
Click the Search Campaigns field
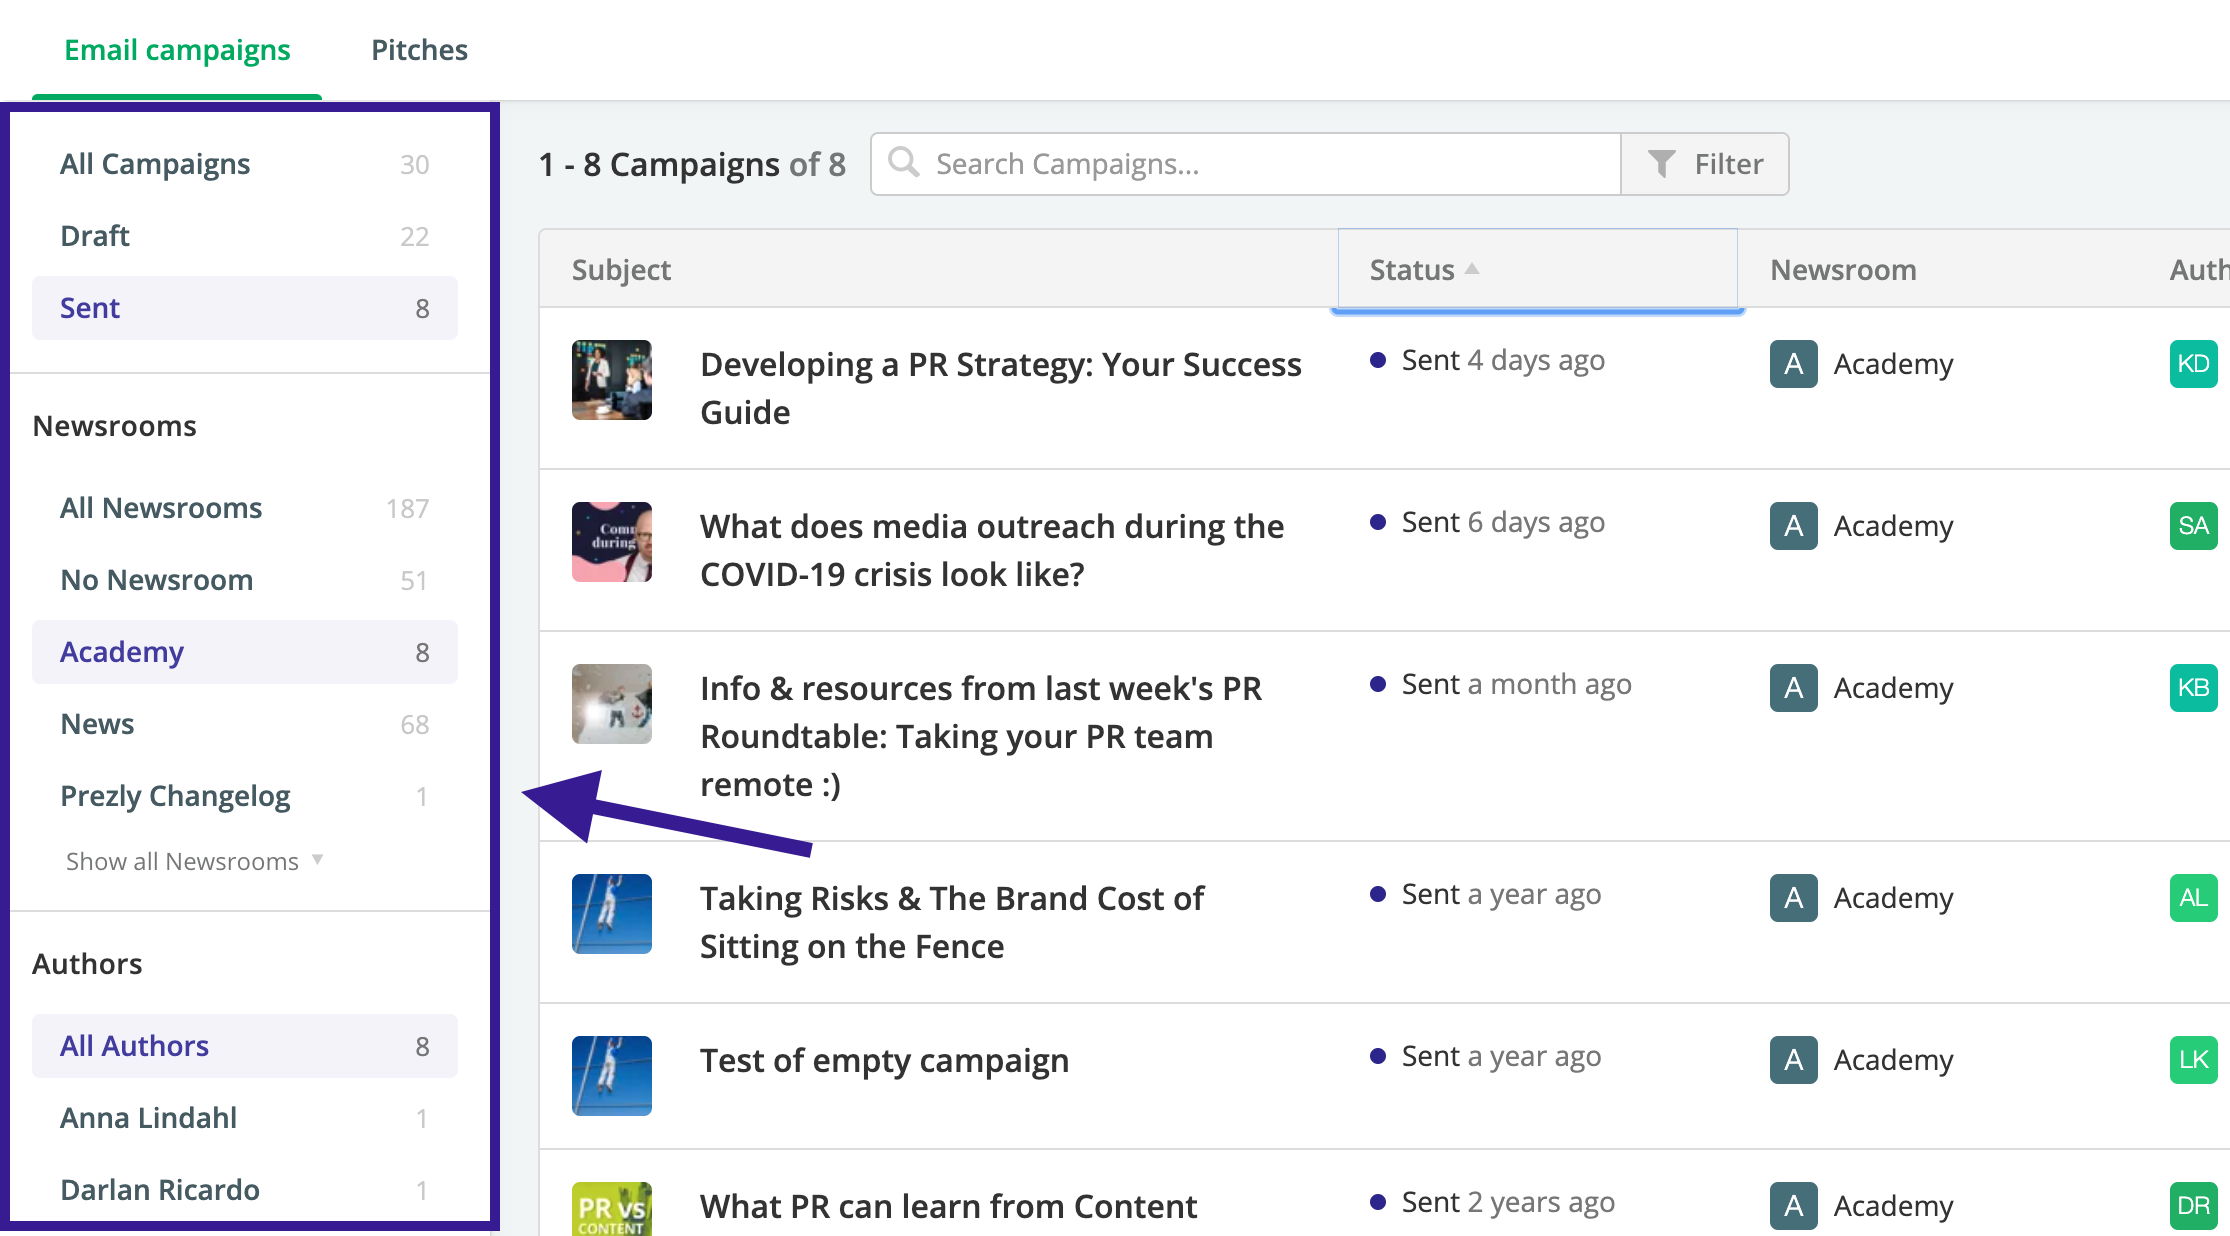1245,164
